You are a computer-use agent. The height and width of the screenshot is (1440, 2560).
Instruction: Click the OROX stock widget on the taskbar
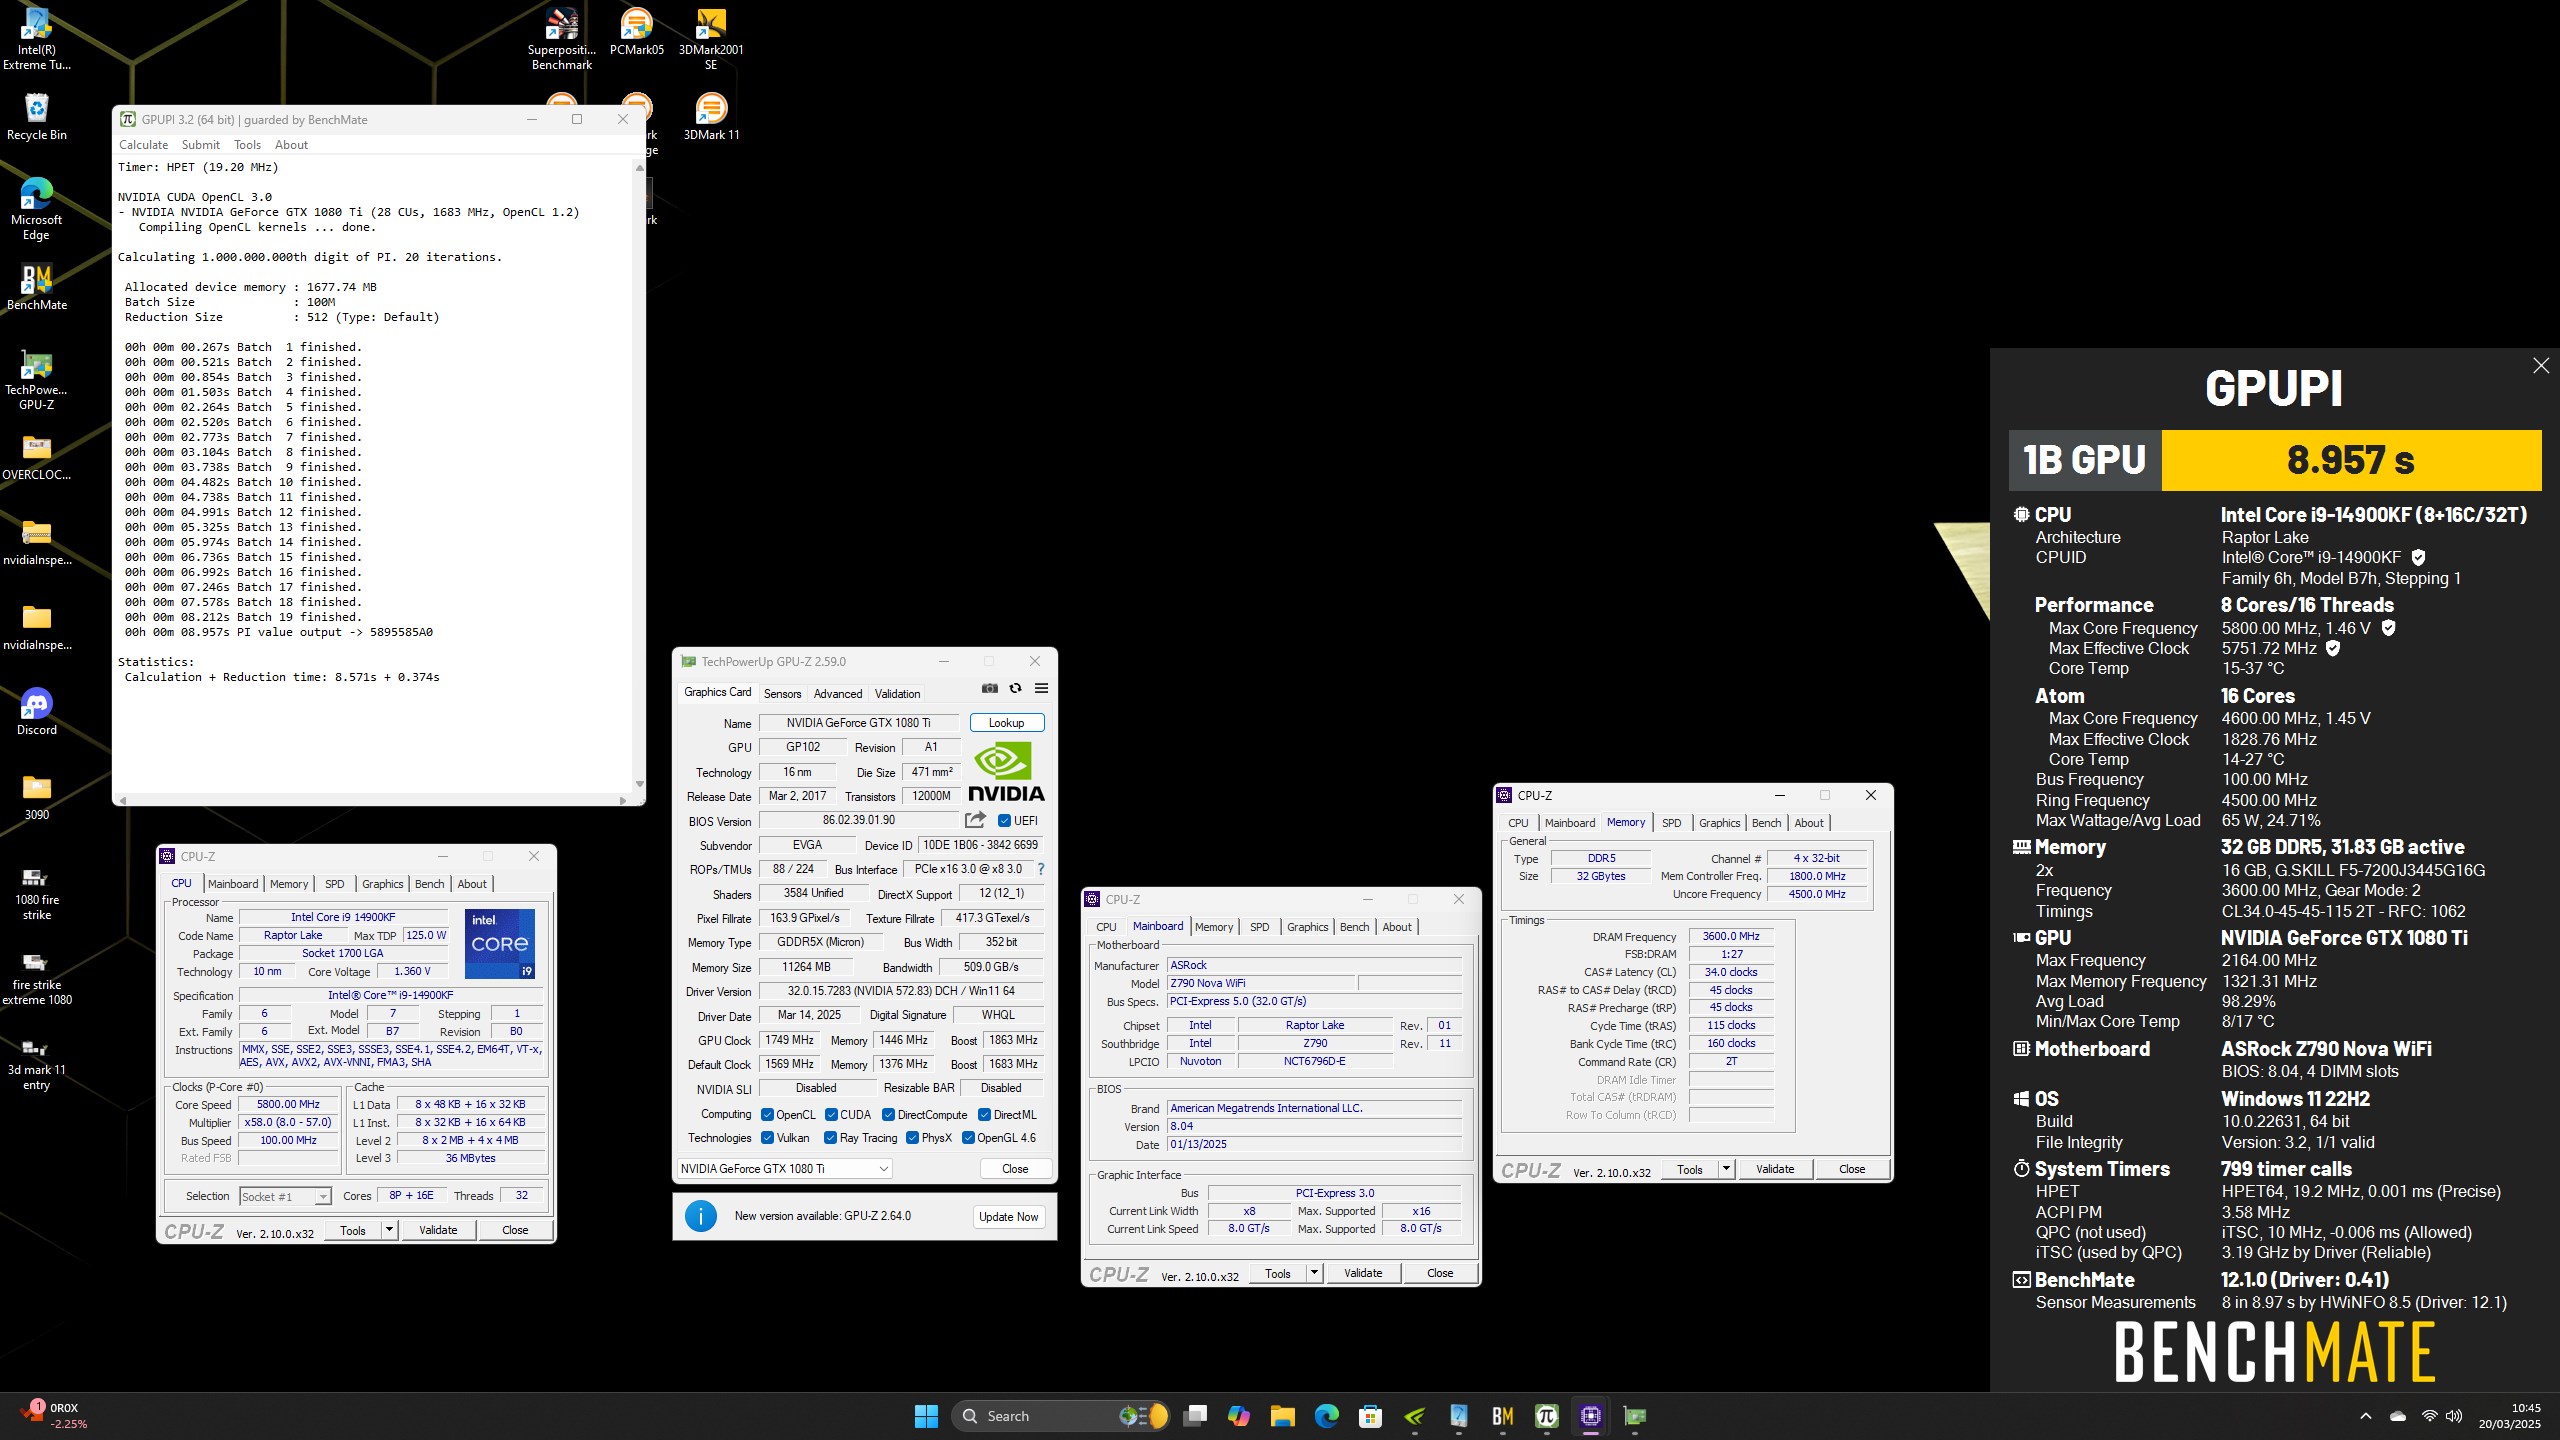point(55,1416)
